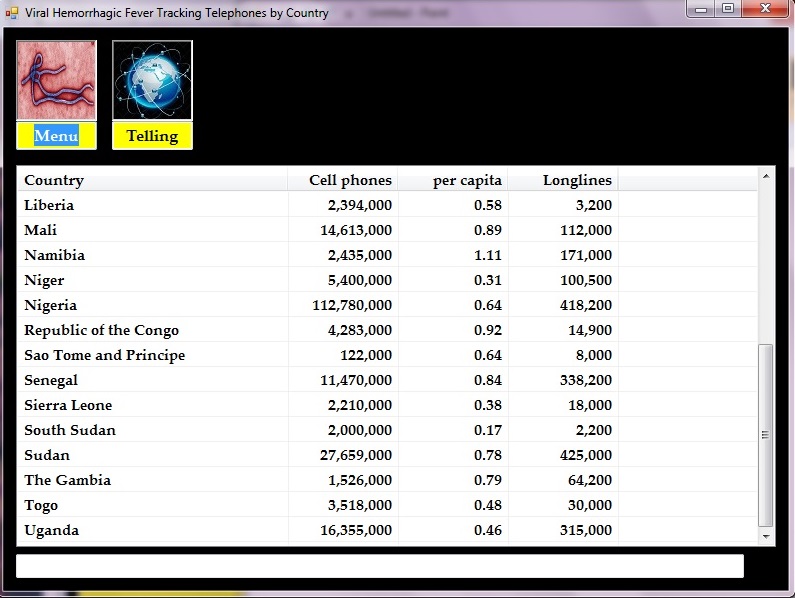Select the Namibia row
The height and width of the screenshot is (598, 795).
click(x=387, y=255)
